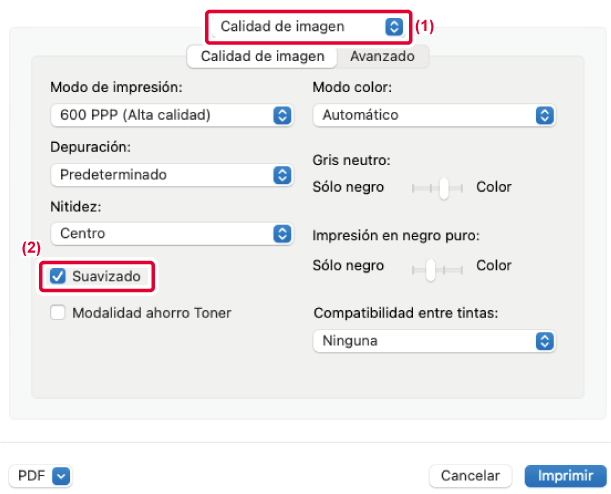Toggle the Suavizado checkbox
This screenshot has width=611, height=494.
59,275
